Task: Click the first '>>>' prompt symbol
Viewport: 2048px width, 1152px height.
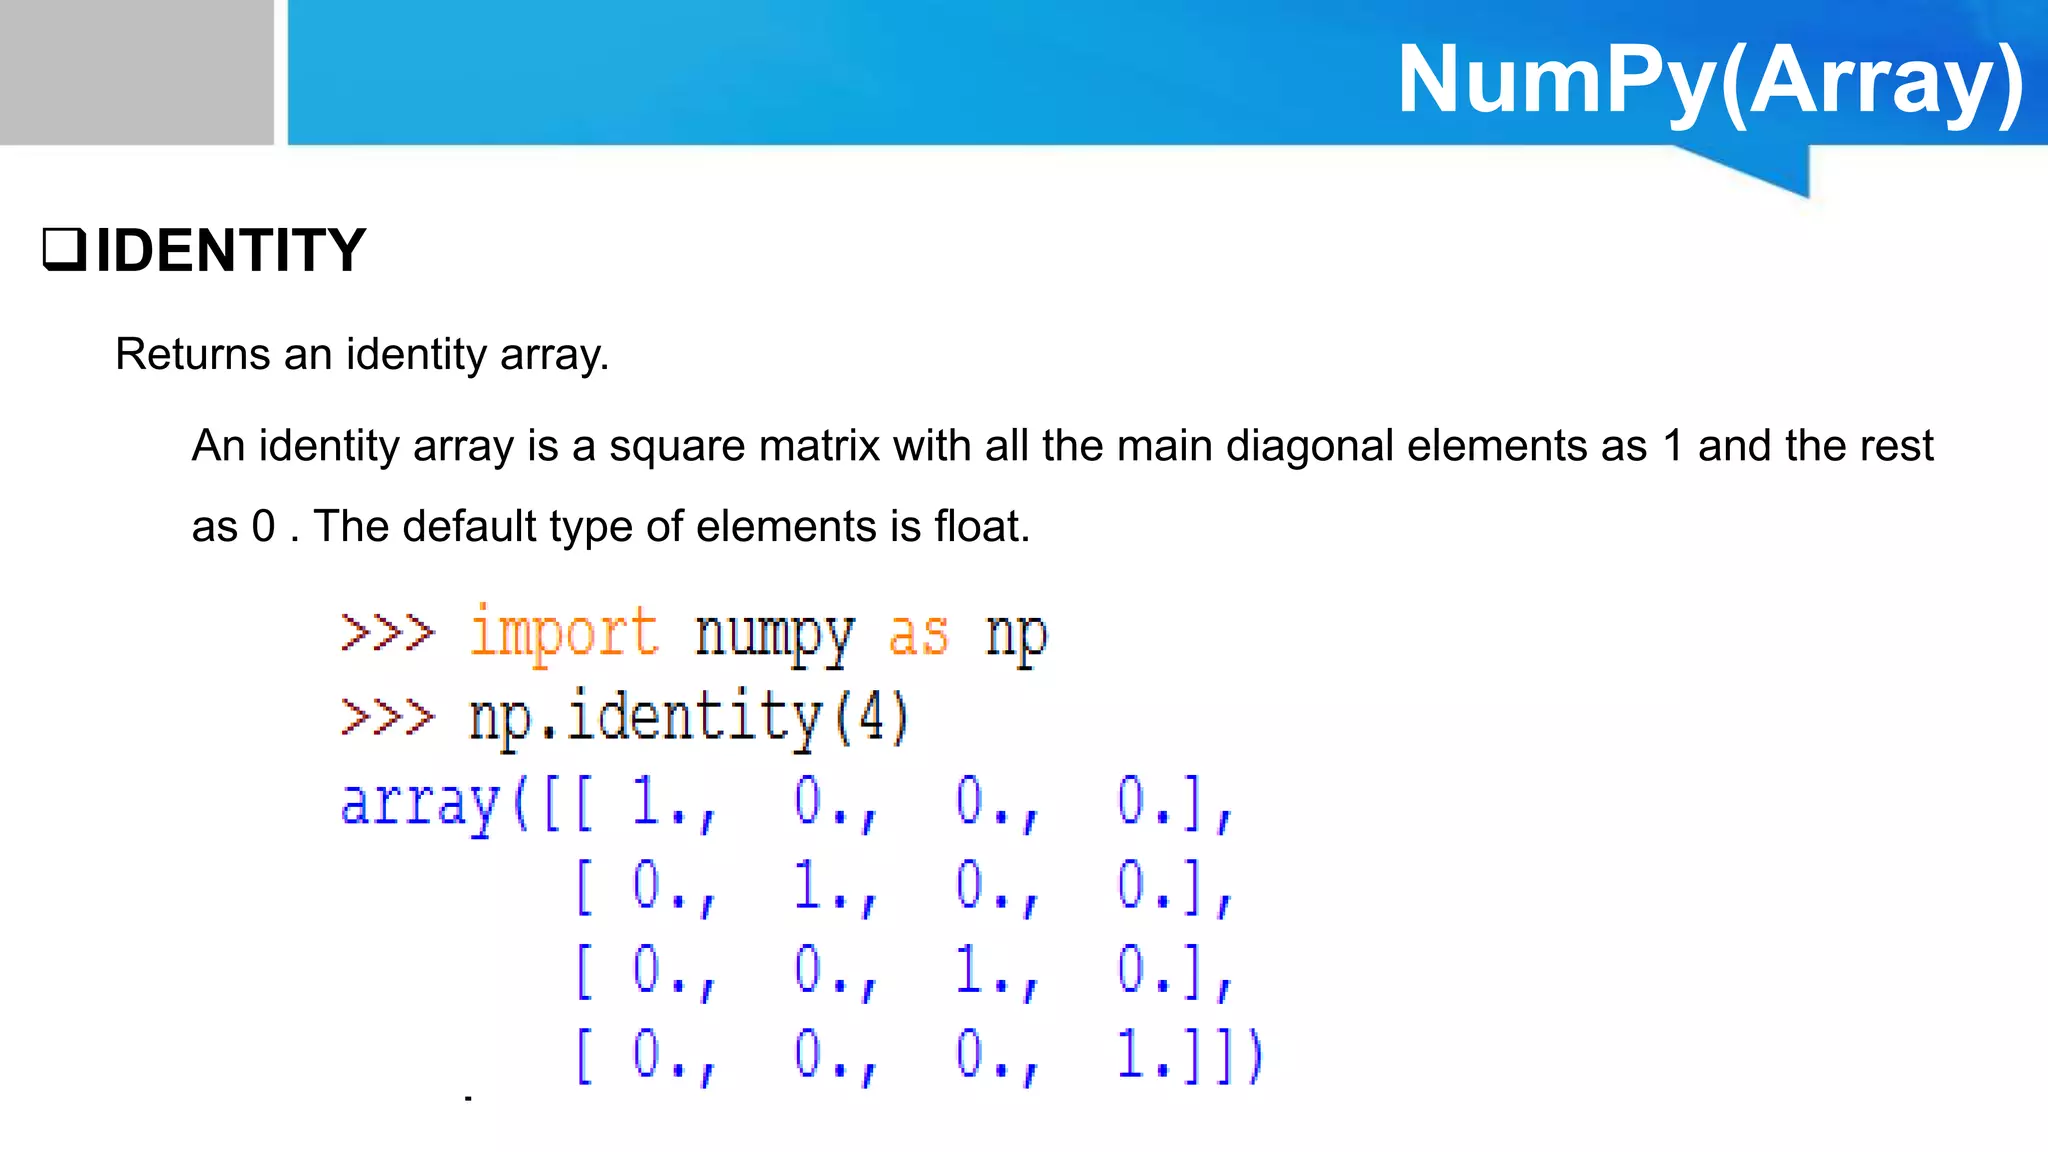Action: (387, 634)
